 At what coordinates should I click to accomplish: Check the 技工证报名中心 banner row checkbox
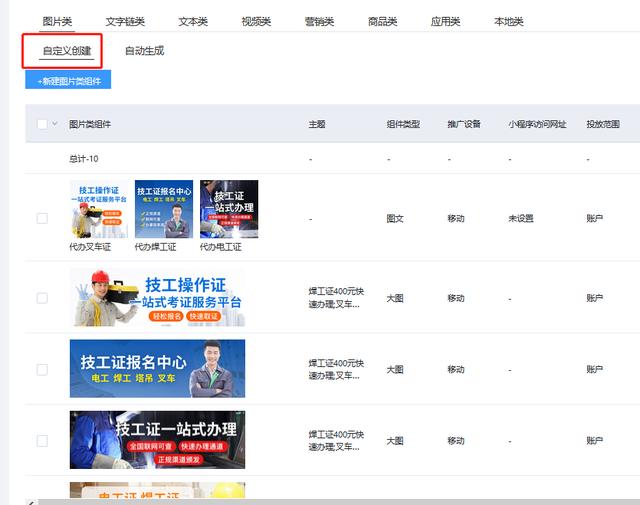(x=42, y=369)
